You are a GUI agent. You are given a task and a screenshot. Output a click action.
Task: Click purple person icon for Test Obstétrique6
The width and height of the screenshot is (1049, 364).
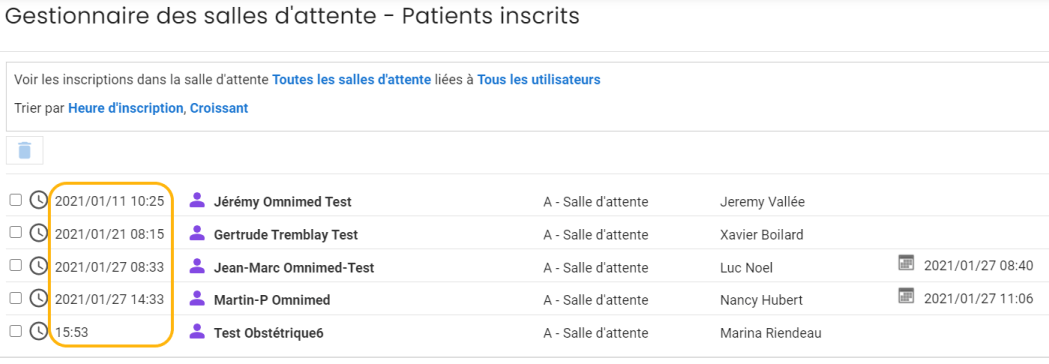point(197,331)
